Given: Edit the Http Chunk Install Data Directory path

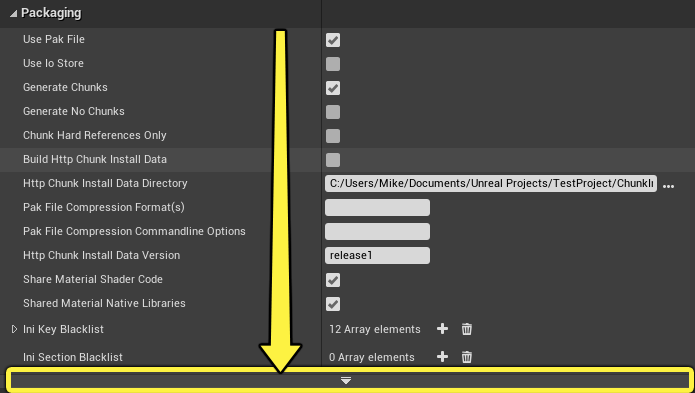Looking at the screenshot, I should pos(491,183).
